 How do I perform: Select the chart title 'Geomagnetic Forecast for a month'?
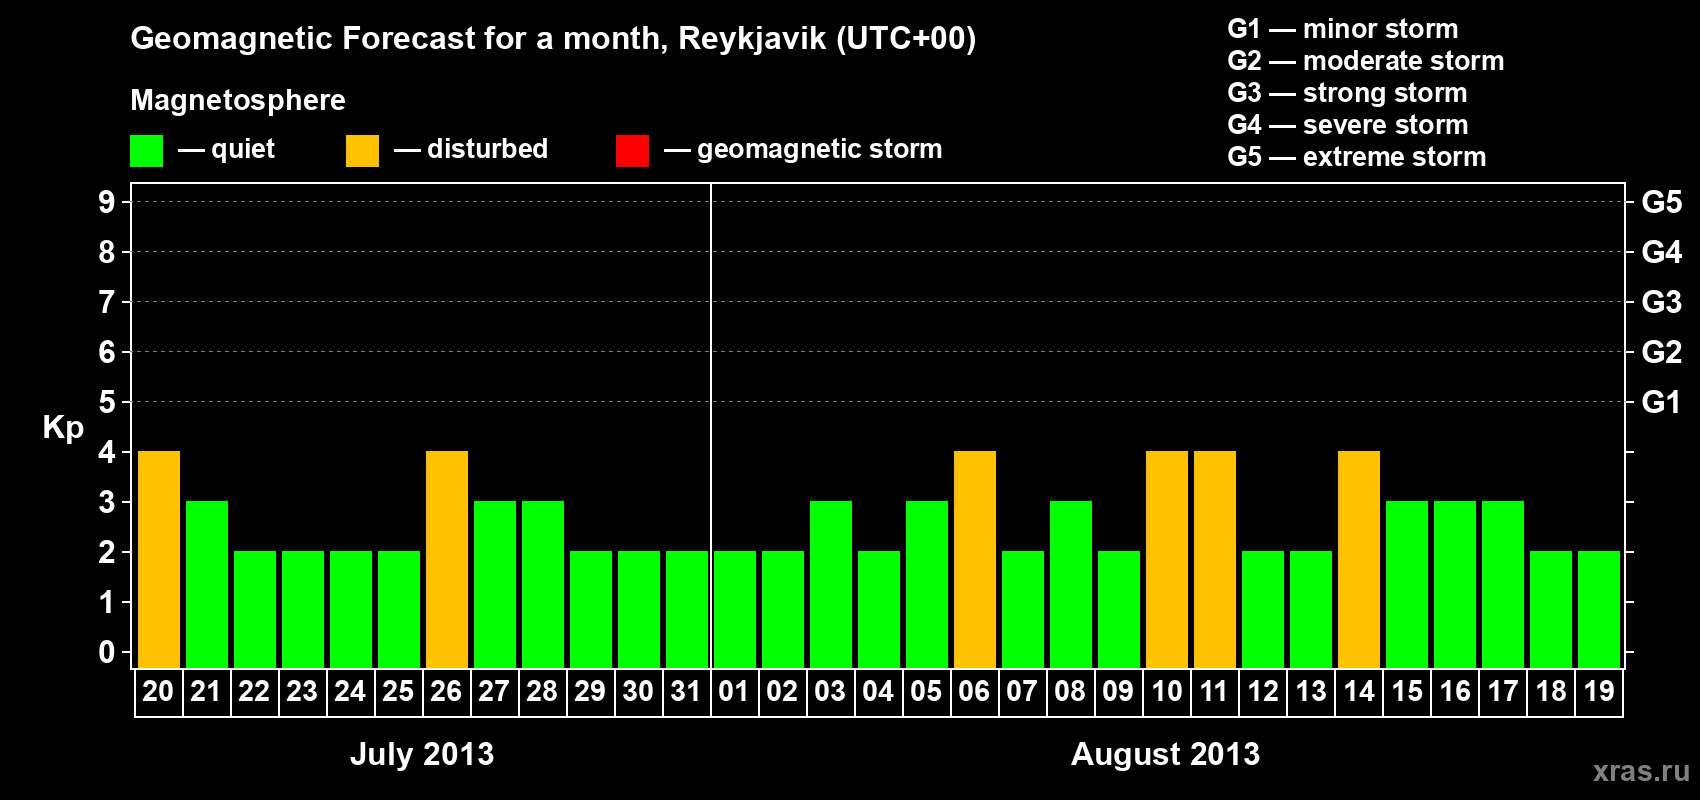[x=399, y=39]
